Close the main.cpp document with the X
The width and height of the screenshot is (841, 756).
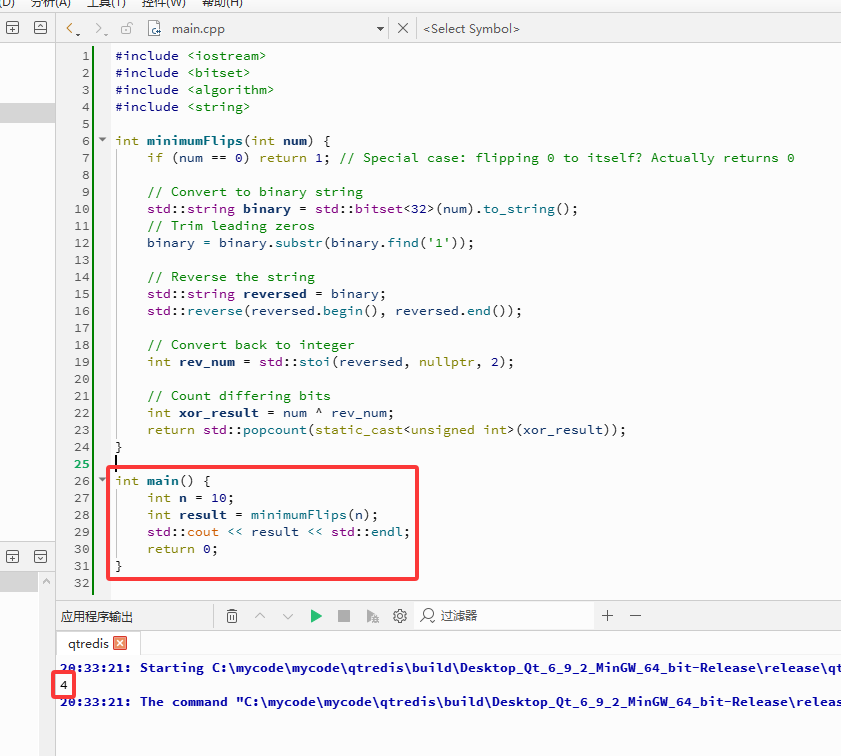(403, 28)
